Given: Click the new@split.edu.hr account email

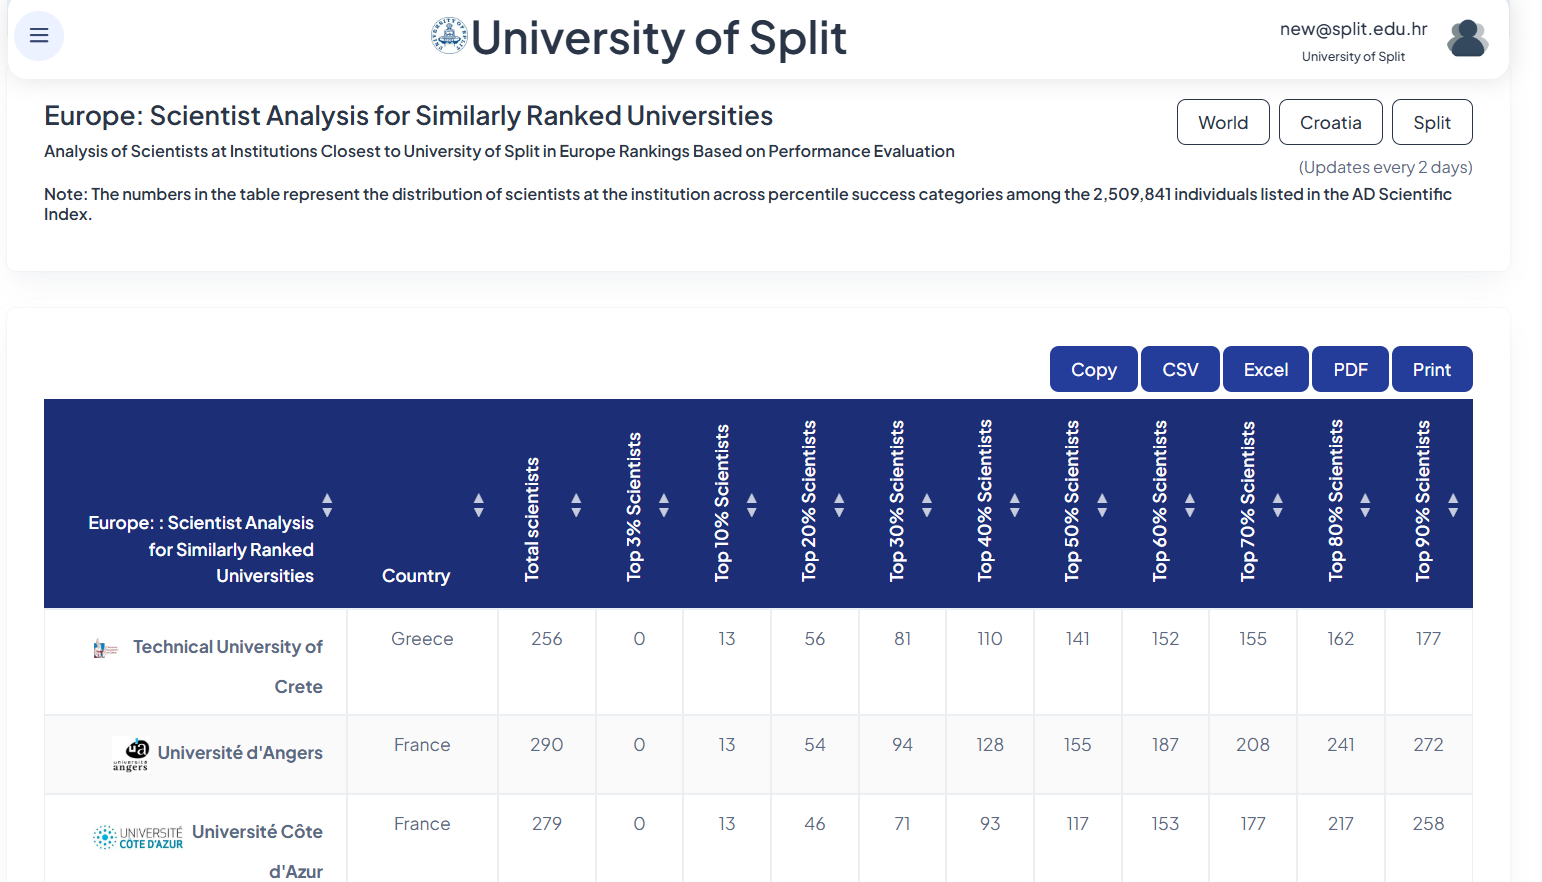Looking at the screenshot, I should pyautogui.click(x=1353, y=29).
